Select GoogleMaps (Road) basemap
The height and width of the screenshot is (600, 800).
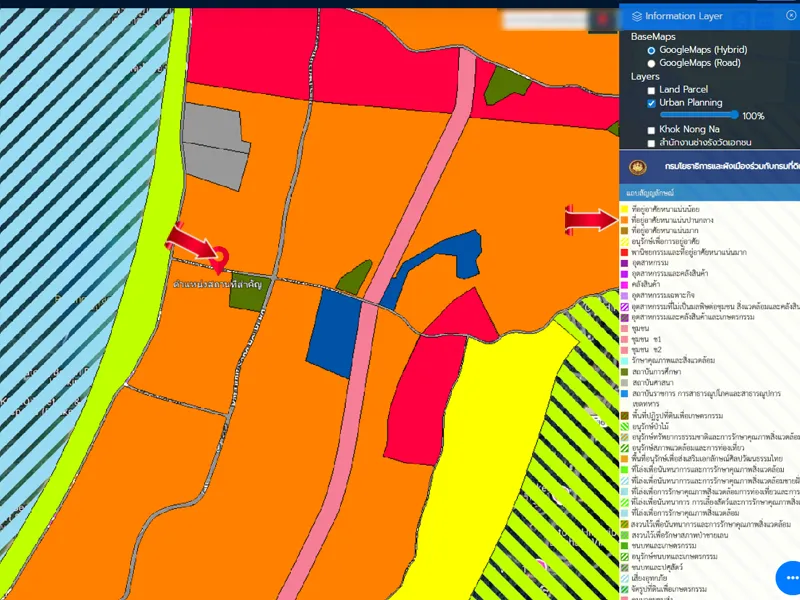click(x=652, y=63)
